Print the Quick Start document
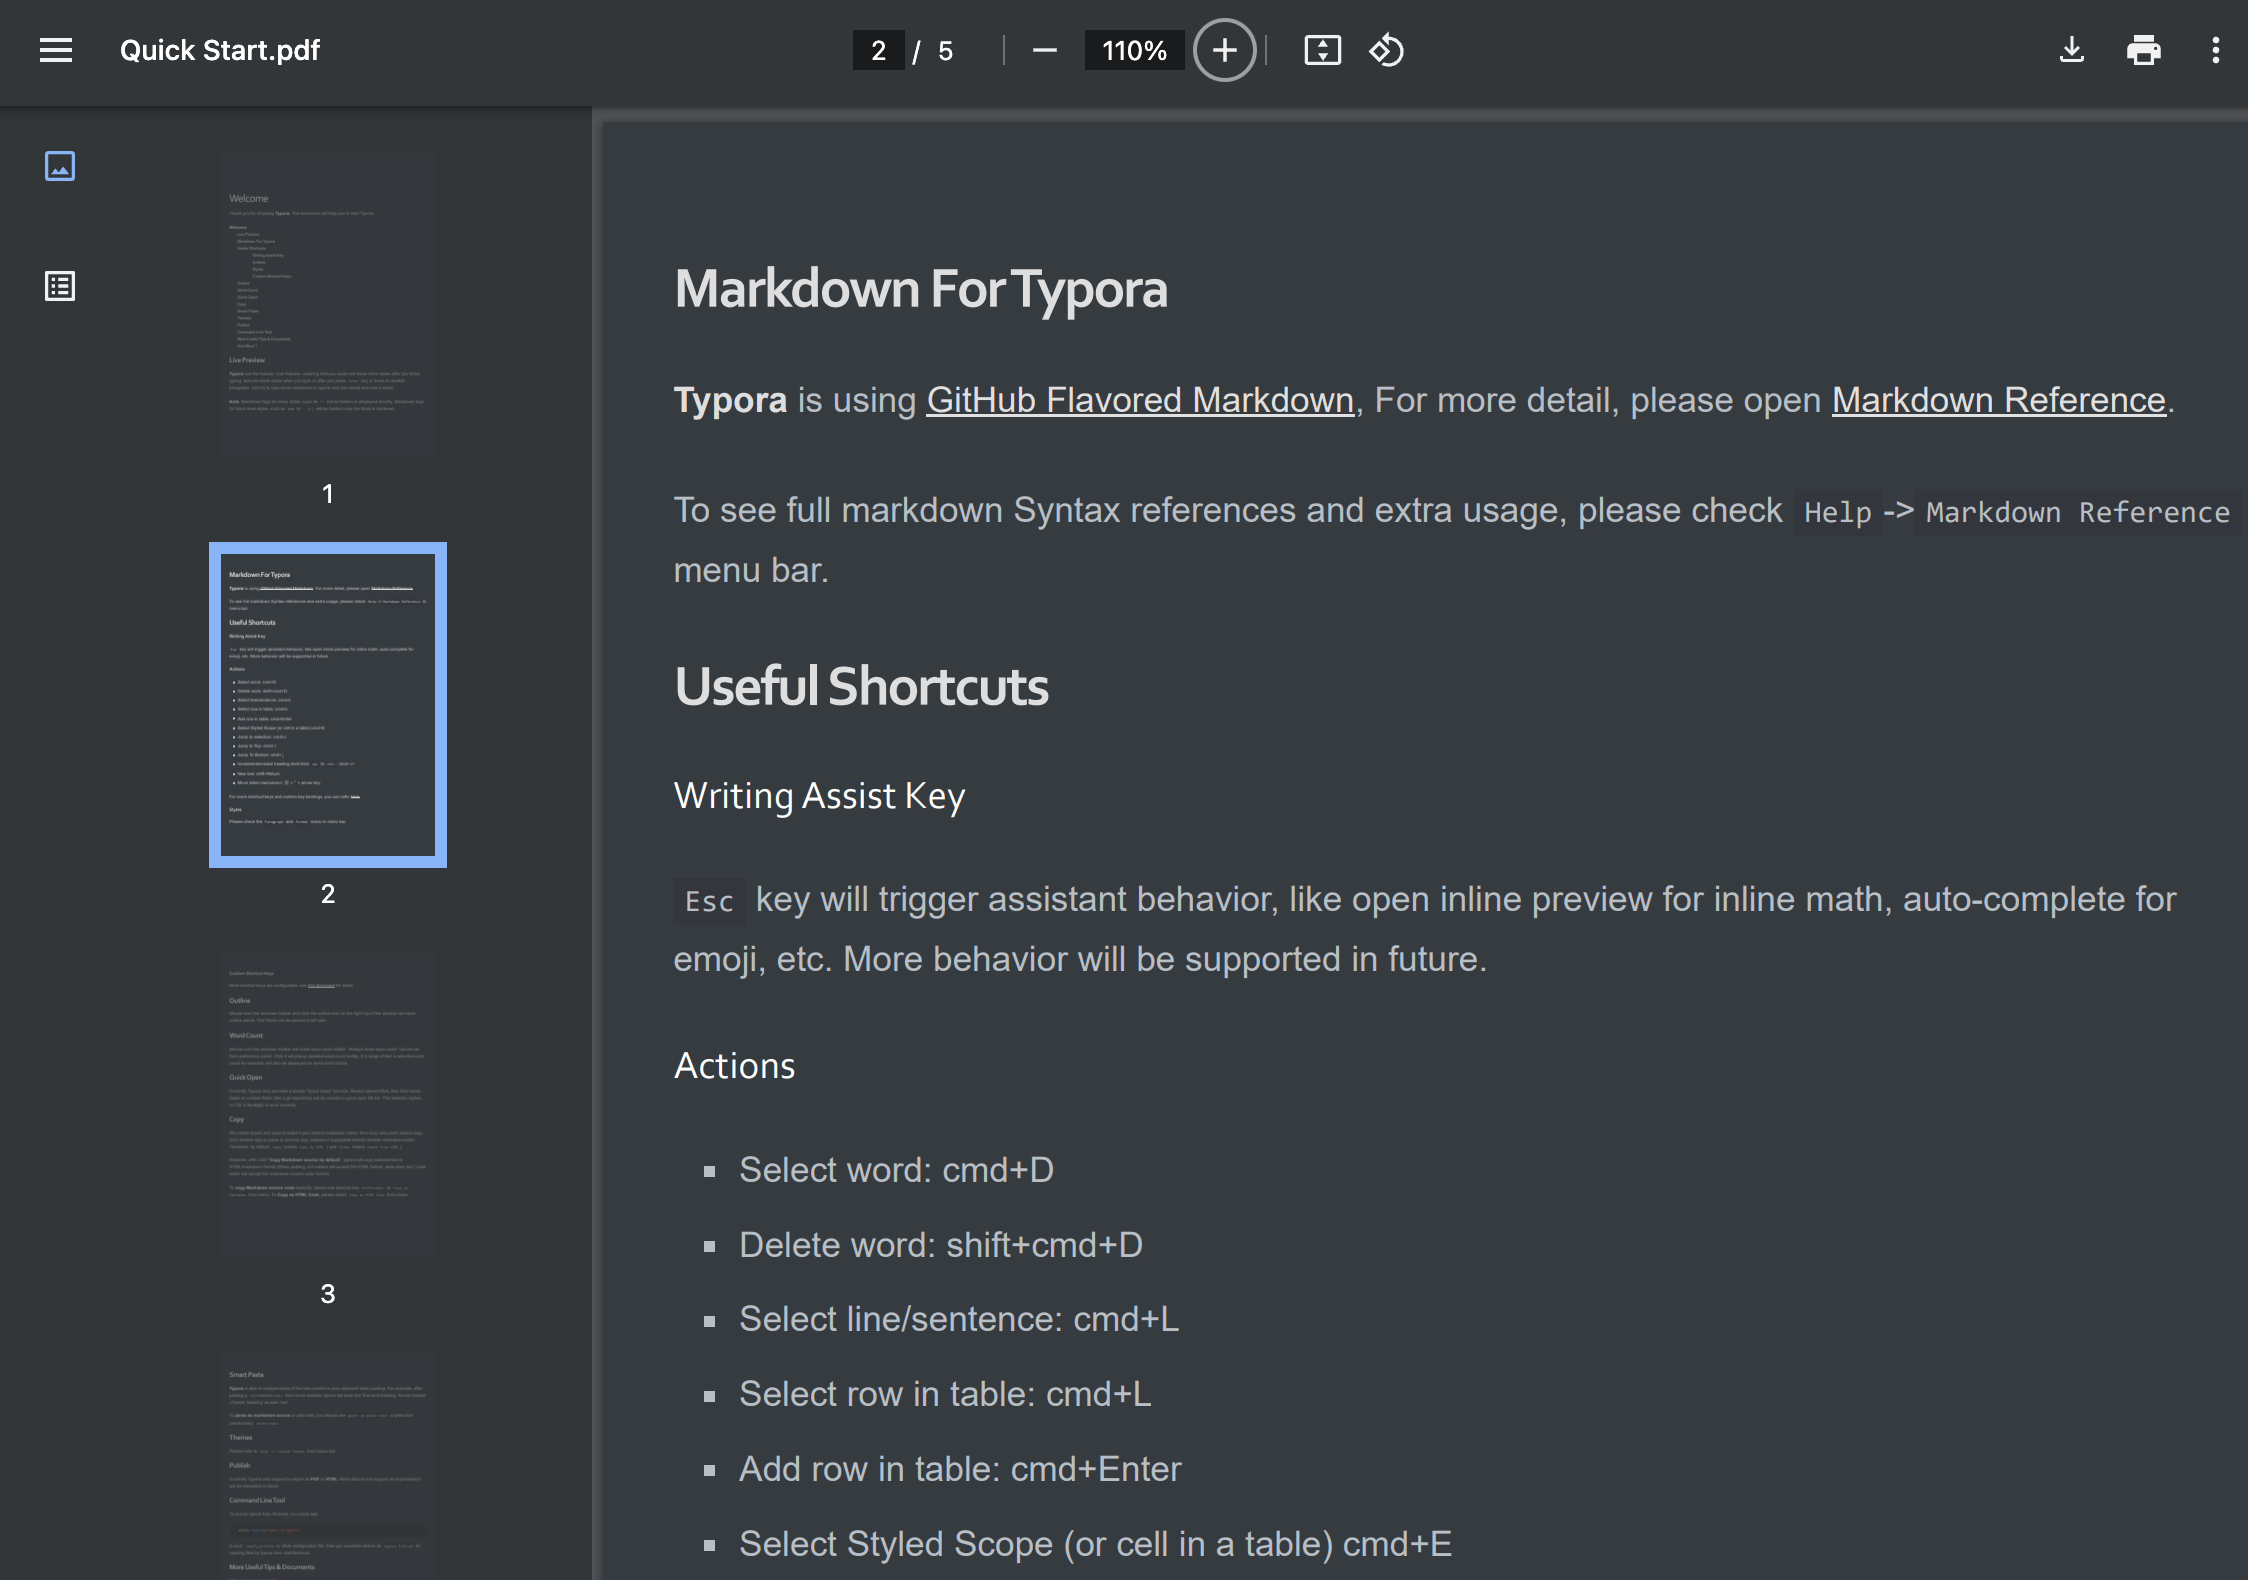 pos(2143,50)
